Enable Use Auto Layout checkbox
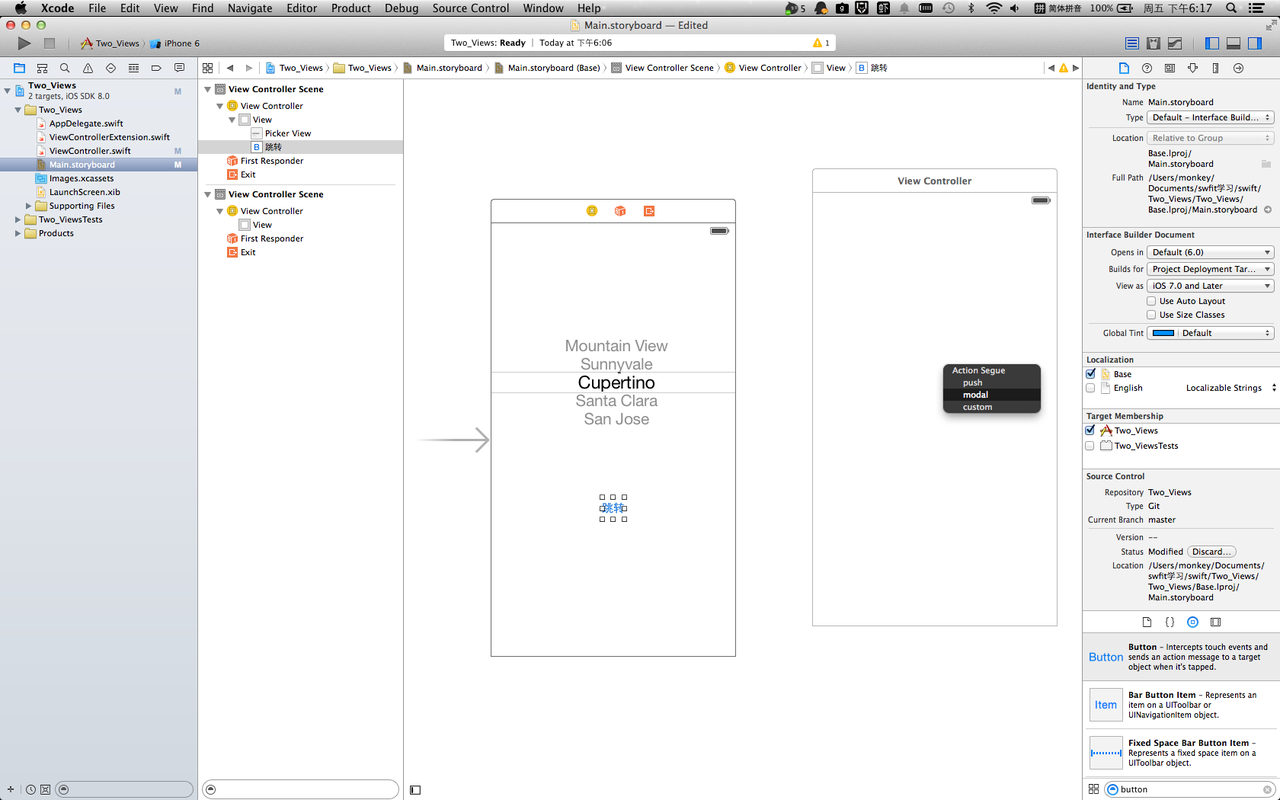Image resolution: width=1280 pixels, height=800 pixels. coord(1152,301)
